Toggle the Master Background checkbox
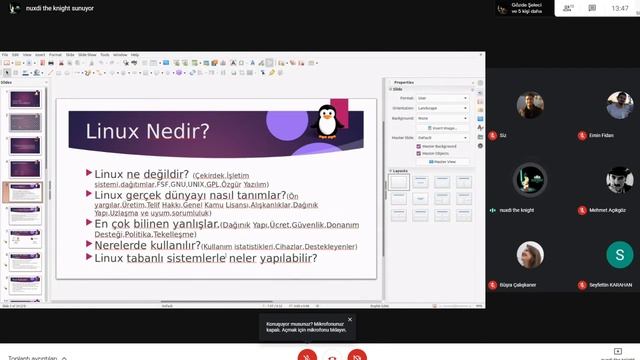640x360 pixels. point(418,146)
